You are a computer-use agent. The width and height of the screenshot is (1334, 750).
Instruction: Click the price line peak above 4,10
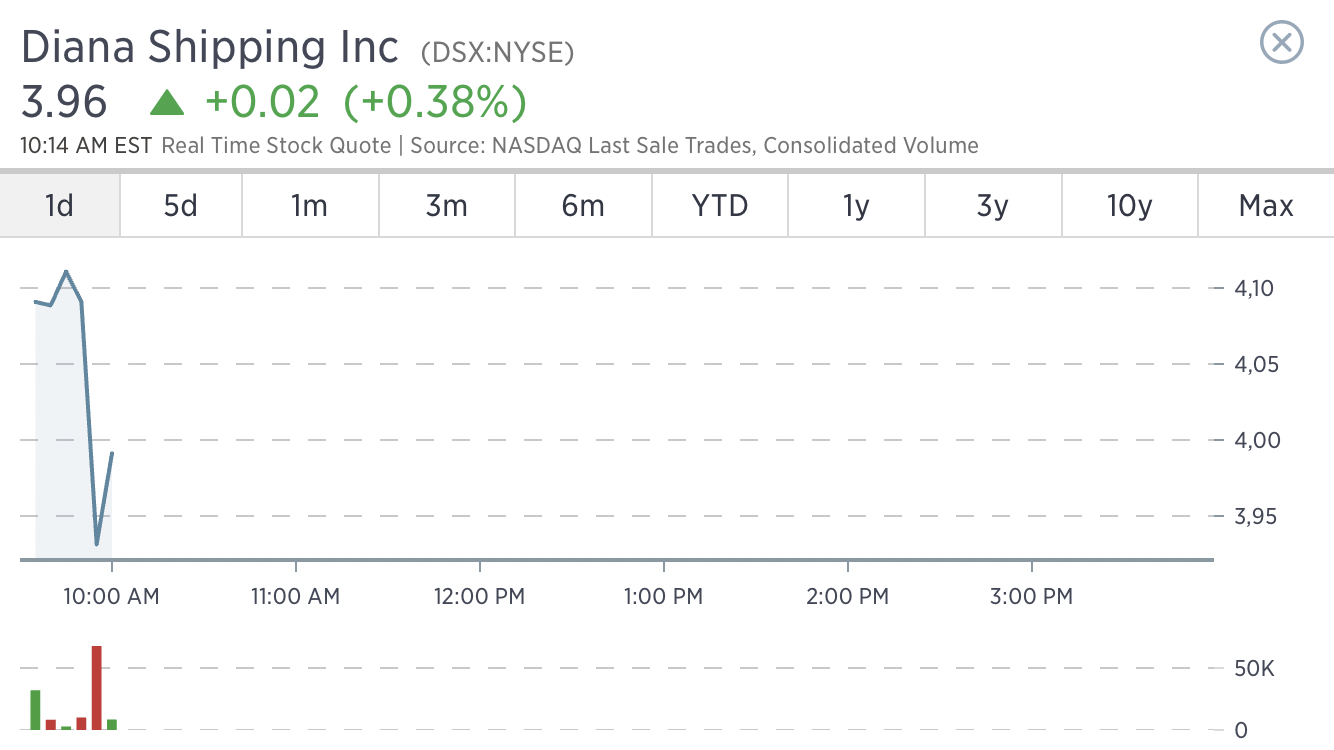(x=66, y=272)
